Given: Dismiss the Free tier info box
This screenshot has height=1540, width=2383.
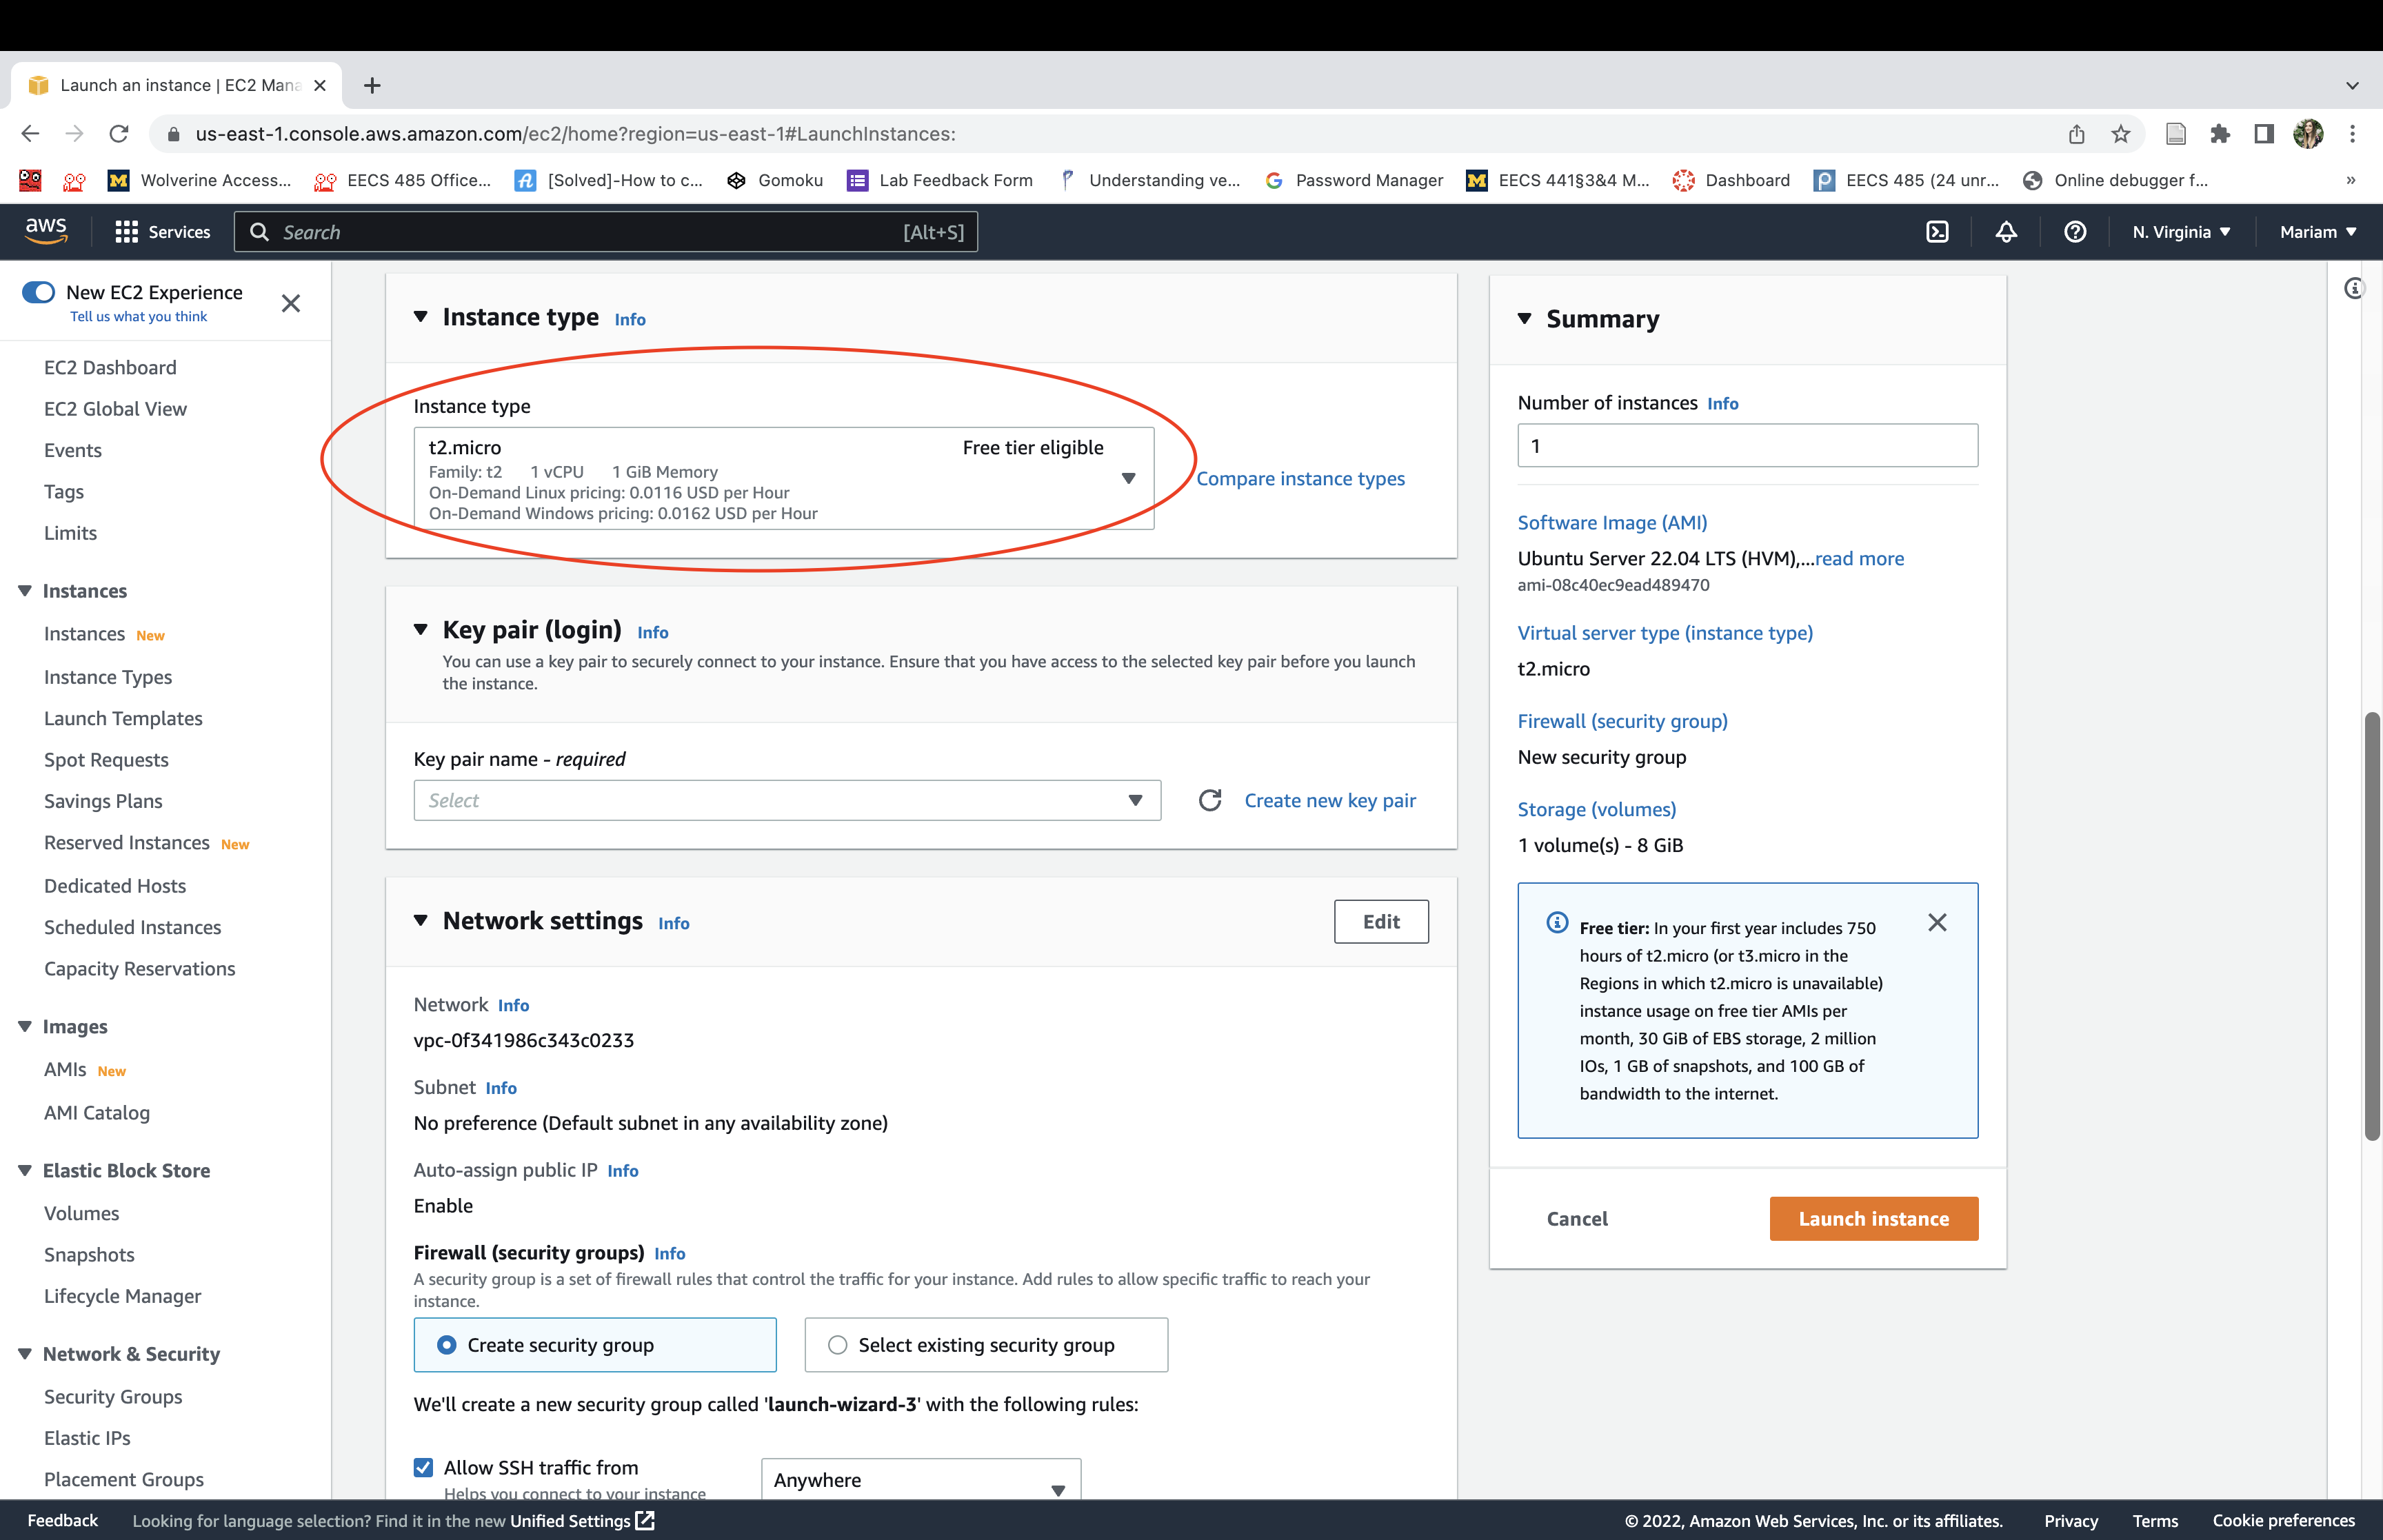Looking at the screenshot, I should [1937, 922].
